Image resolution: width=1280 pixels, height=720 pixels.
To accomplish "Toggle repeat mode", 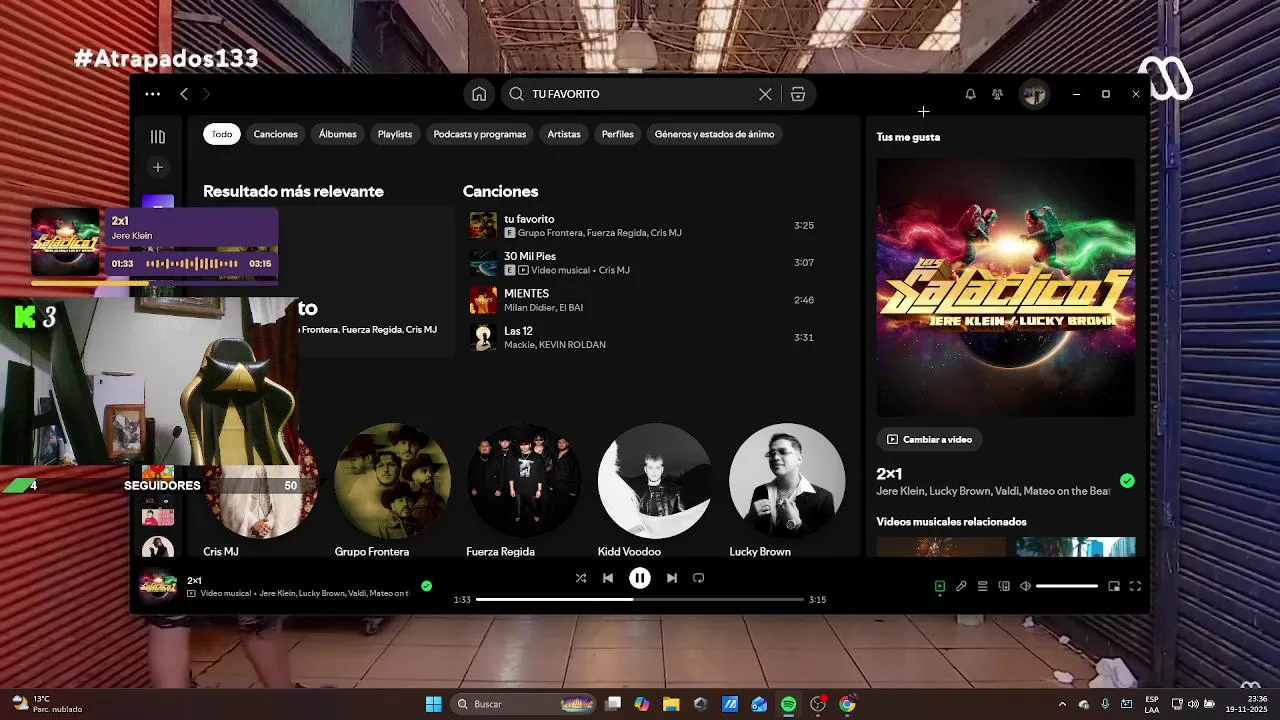I will 699,578.
